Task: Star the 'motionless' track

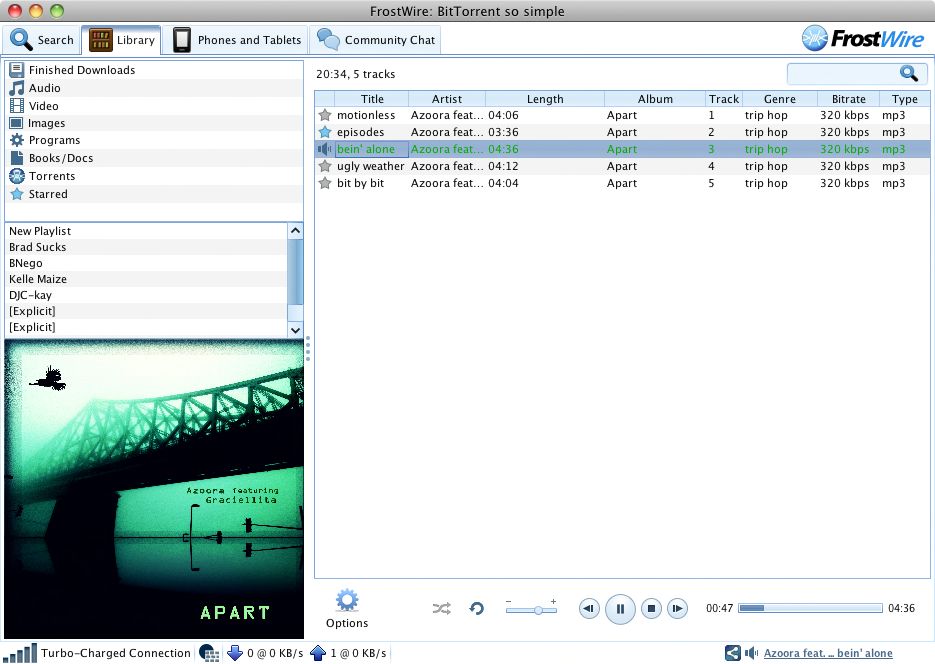Action: click(x=324, y=115)
